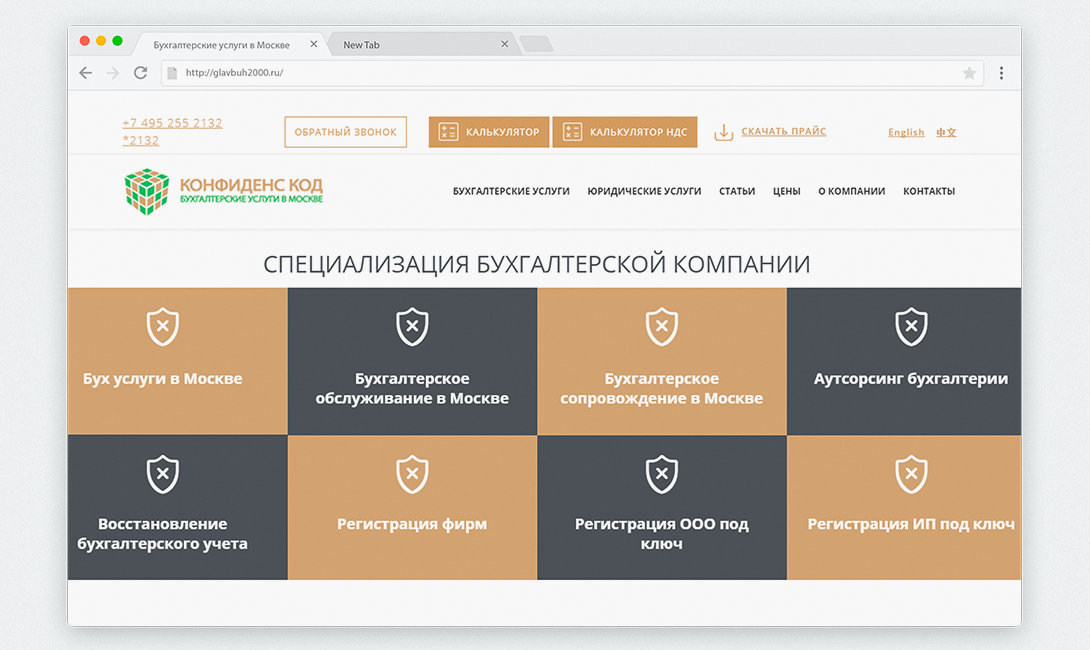Open Регистрация ООО под ключ tile title
This screenshot has width=1090, height=650.
click(x=662, y=534)
